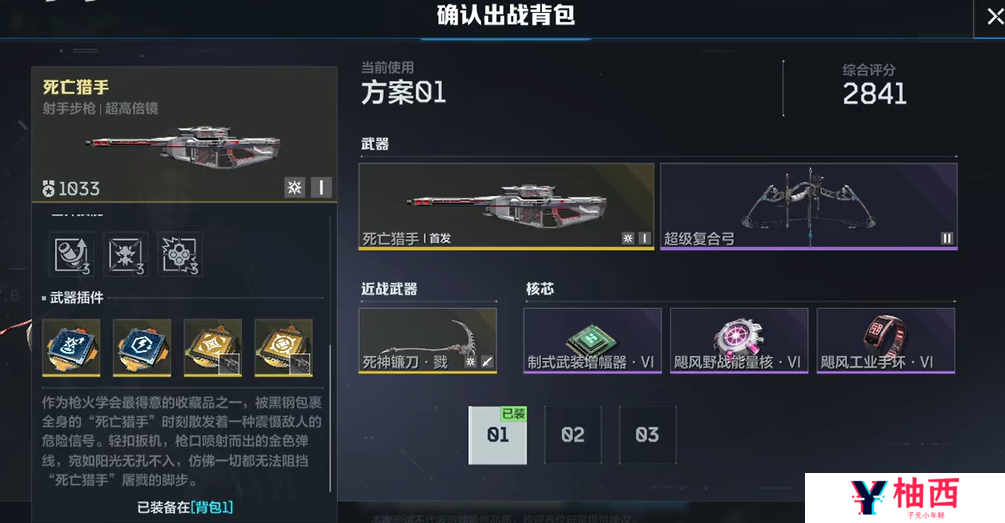Image resolution: width=1005 pixels, height=523 pixels.
Task: Select 飓风工业手环·VI core
Action: (886, 341)
